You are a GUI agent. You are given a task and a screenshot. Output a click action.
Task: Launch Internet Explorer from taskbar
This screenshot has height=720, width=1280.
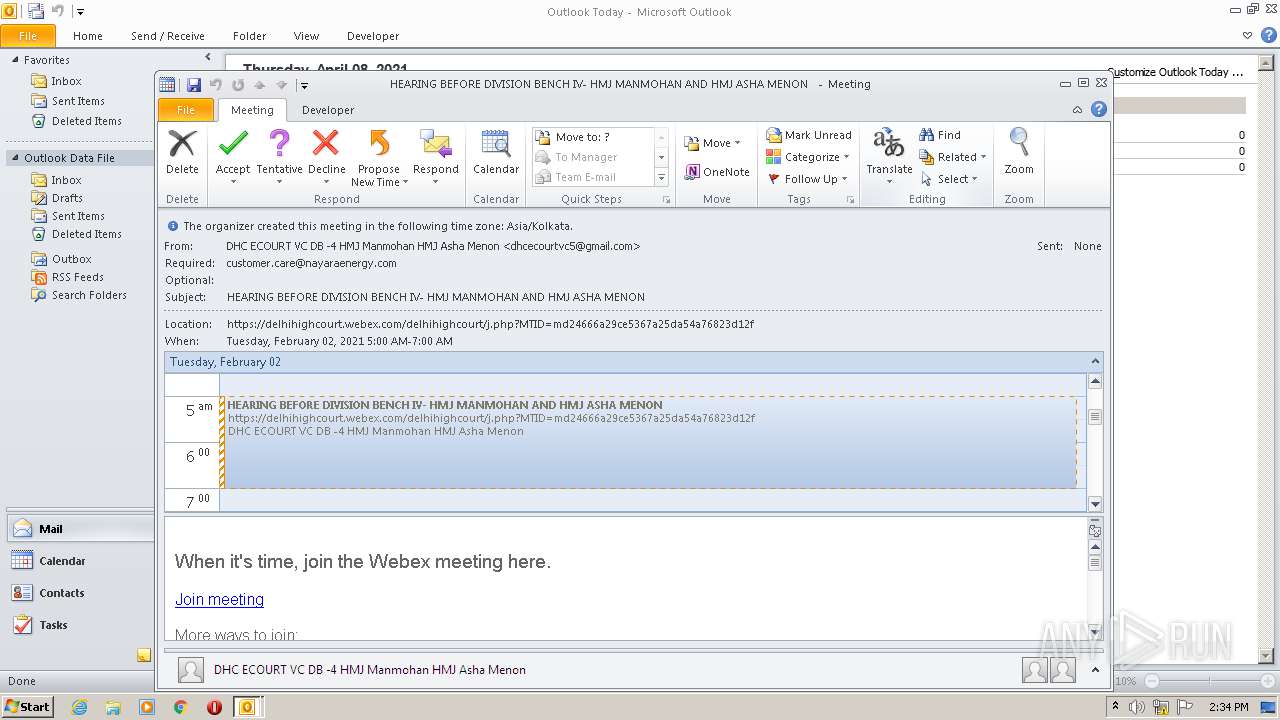[79, 707]
